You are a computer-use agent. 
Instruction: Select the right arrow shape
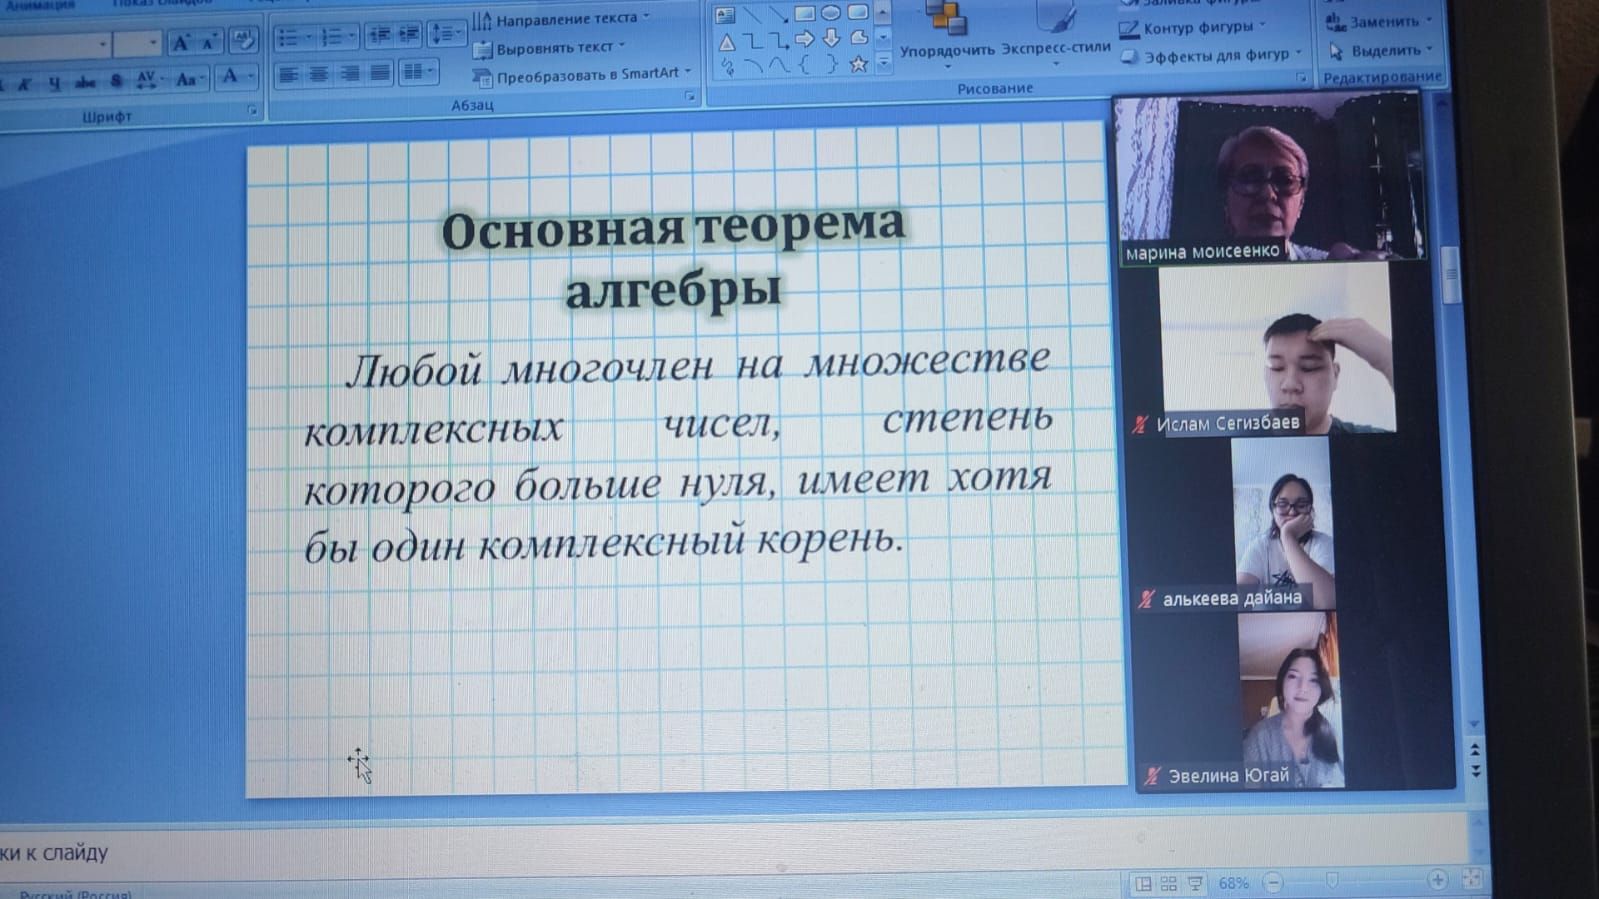(x=805, y=39)
